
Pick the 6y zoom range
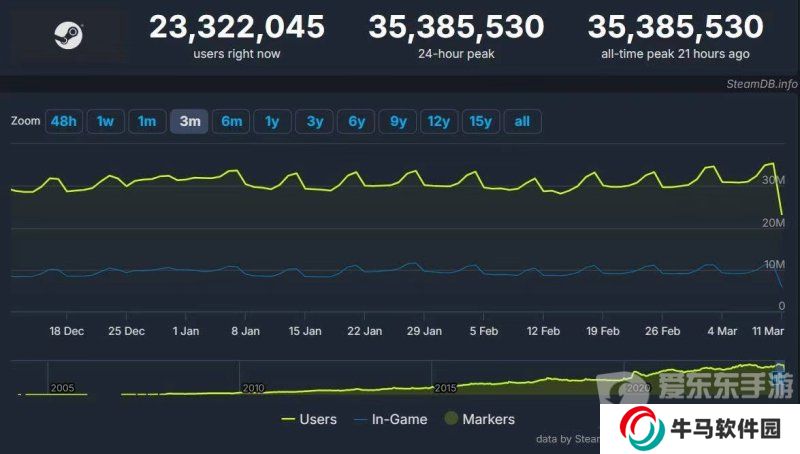pos(356,122)
